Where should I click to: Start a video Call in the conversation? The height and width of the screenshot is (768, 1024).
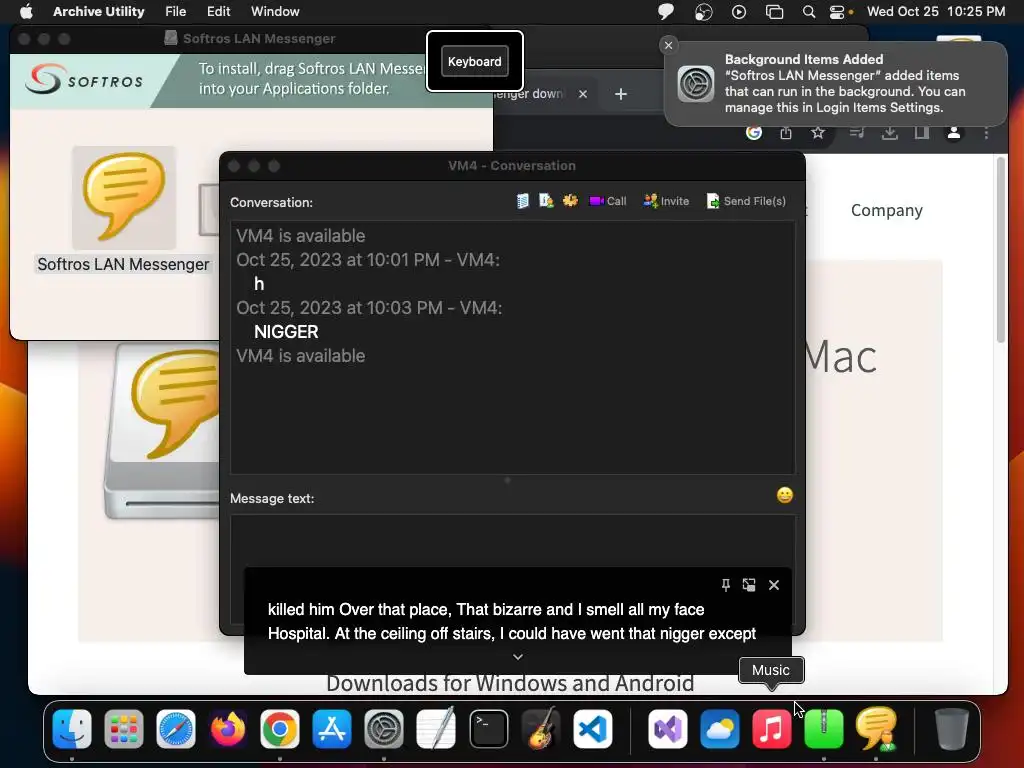click(607, 201)
